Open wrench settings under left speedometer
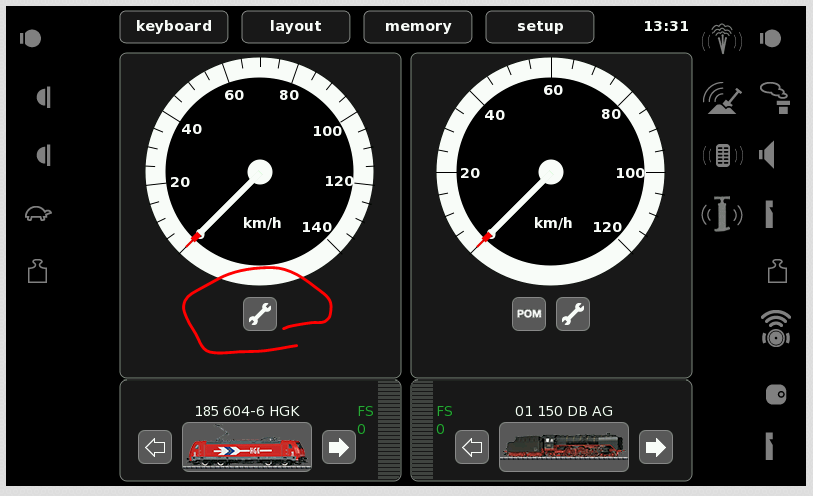 260,314
